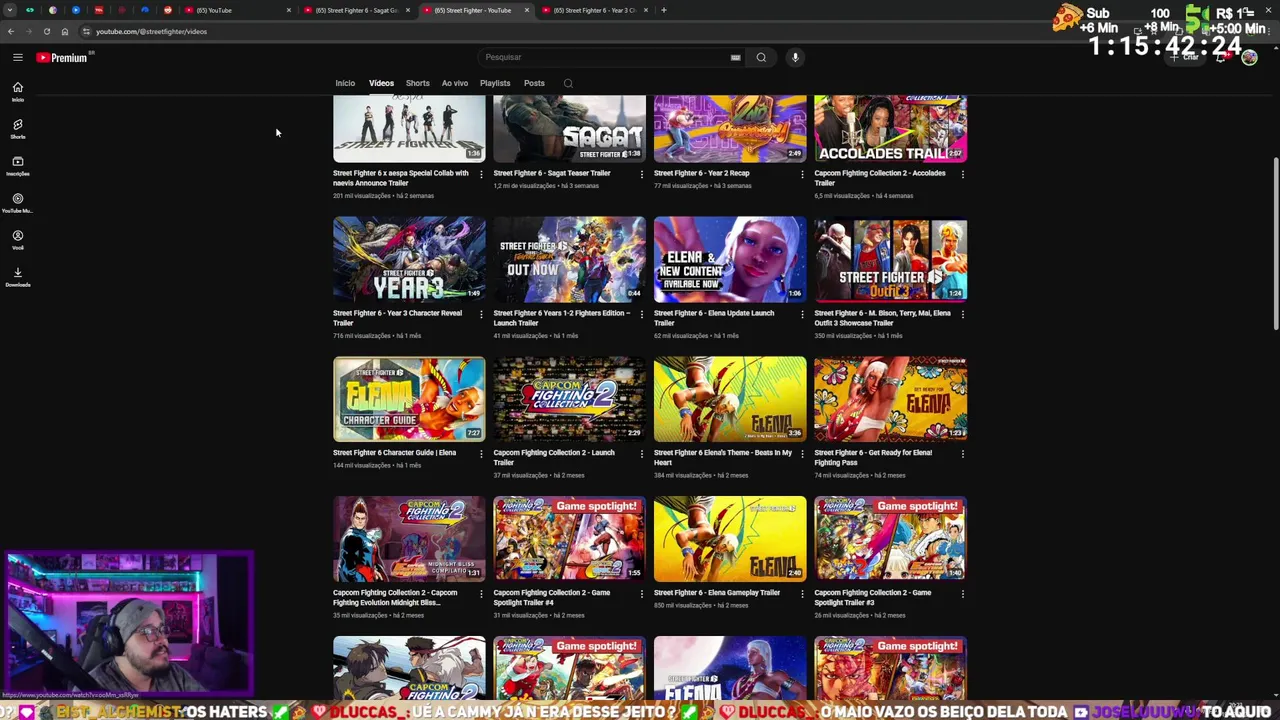This screenshot has height=720, width=1280.
Task: Open the menu for the Character Guide Elena video
Action: [481, 454]
